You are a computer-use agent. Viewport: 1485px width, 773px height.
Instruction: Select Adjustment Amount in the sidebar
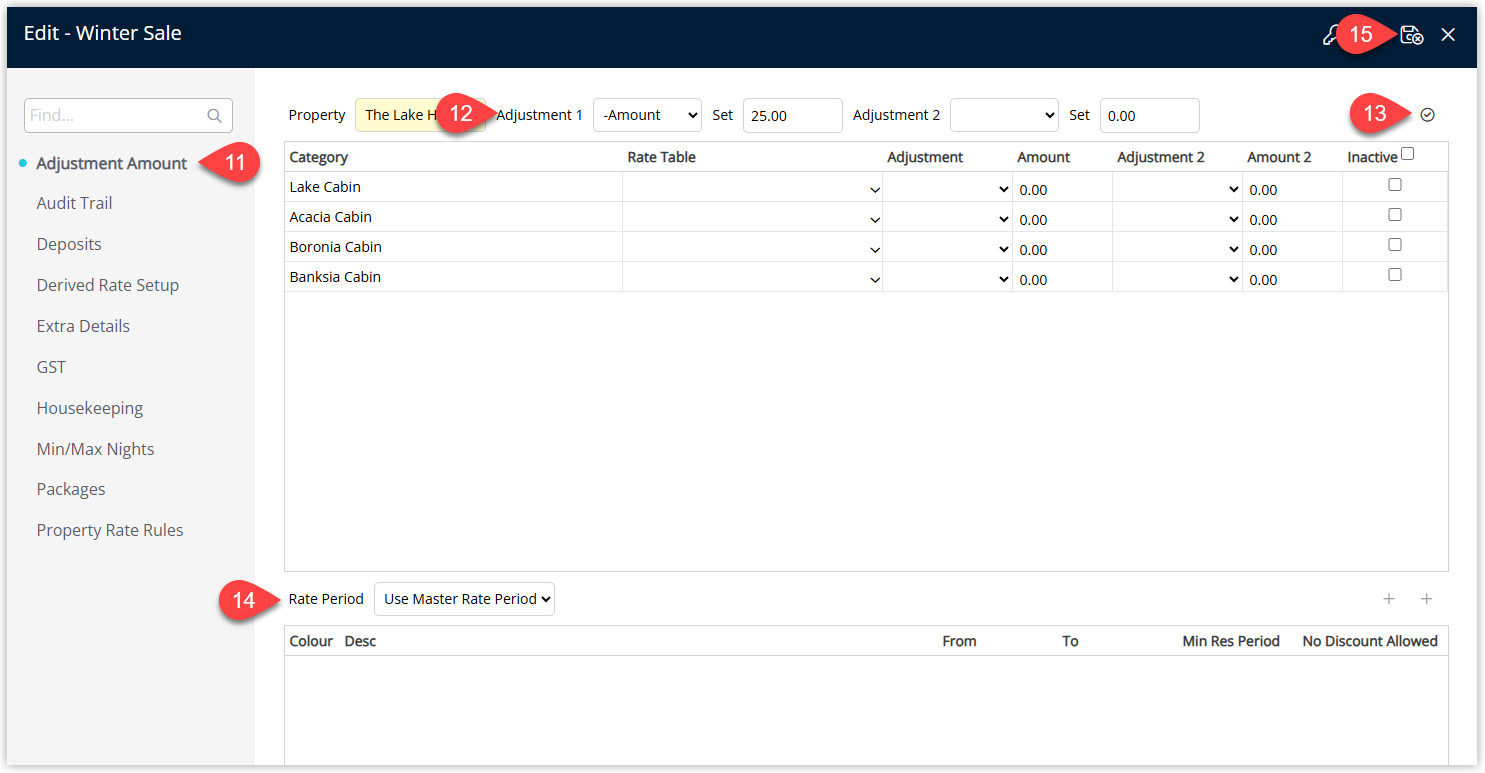(112, 163)
